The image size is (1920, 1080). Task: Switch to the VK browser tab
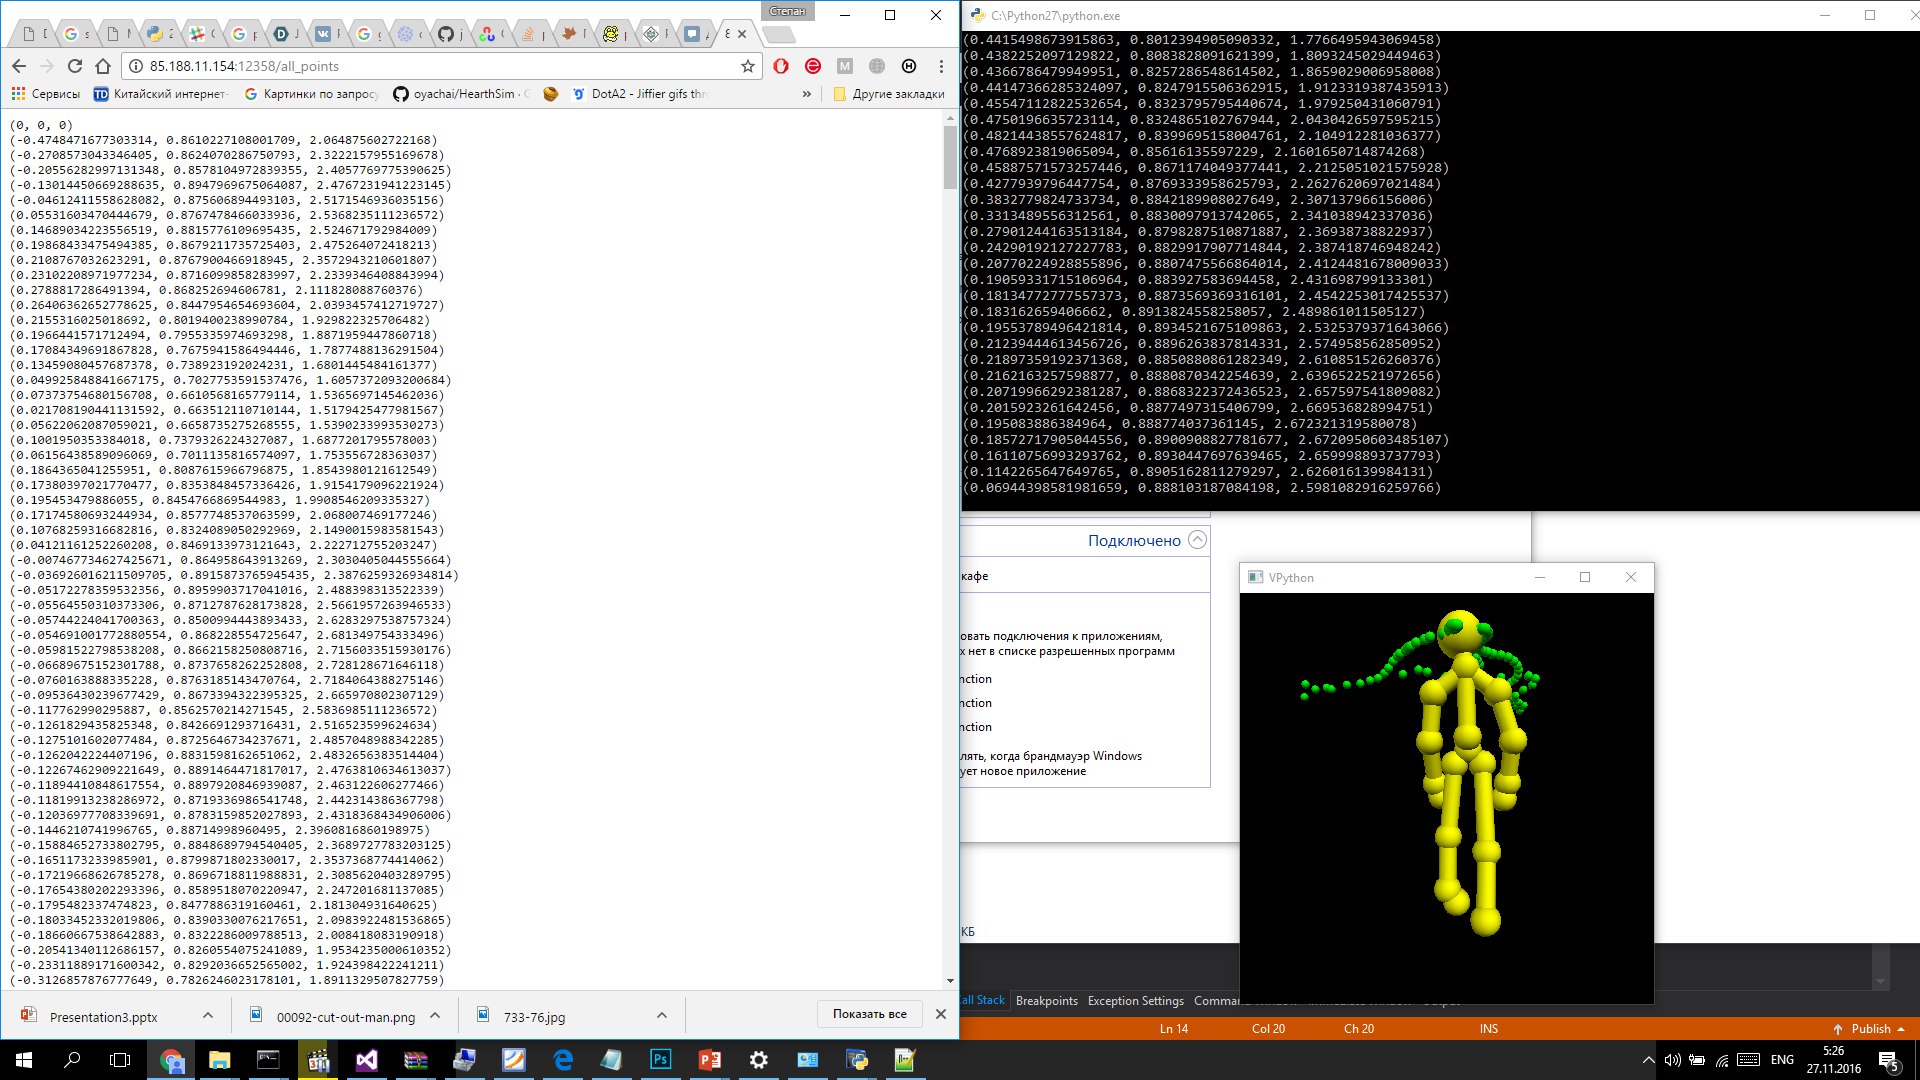pyautogui.click(x=322, y=34)
